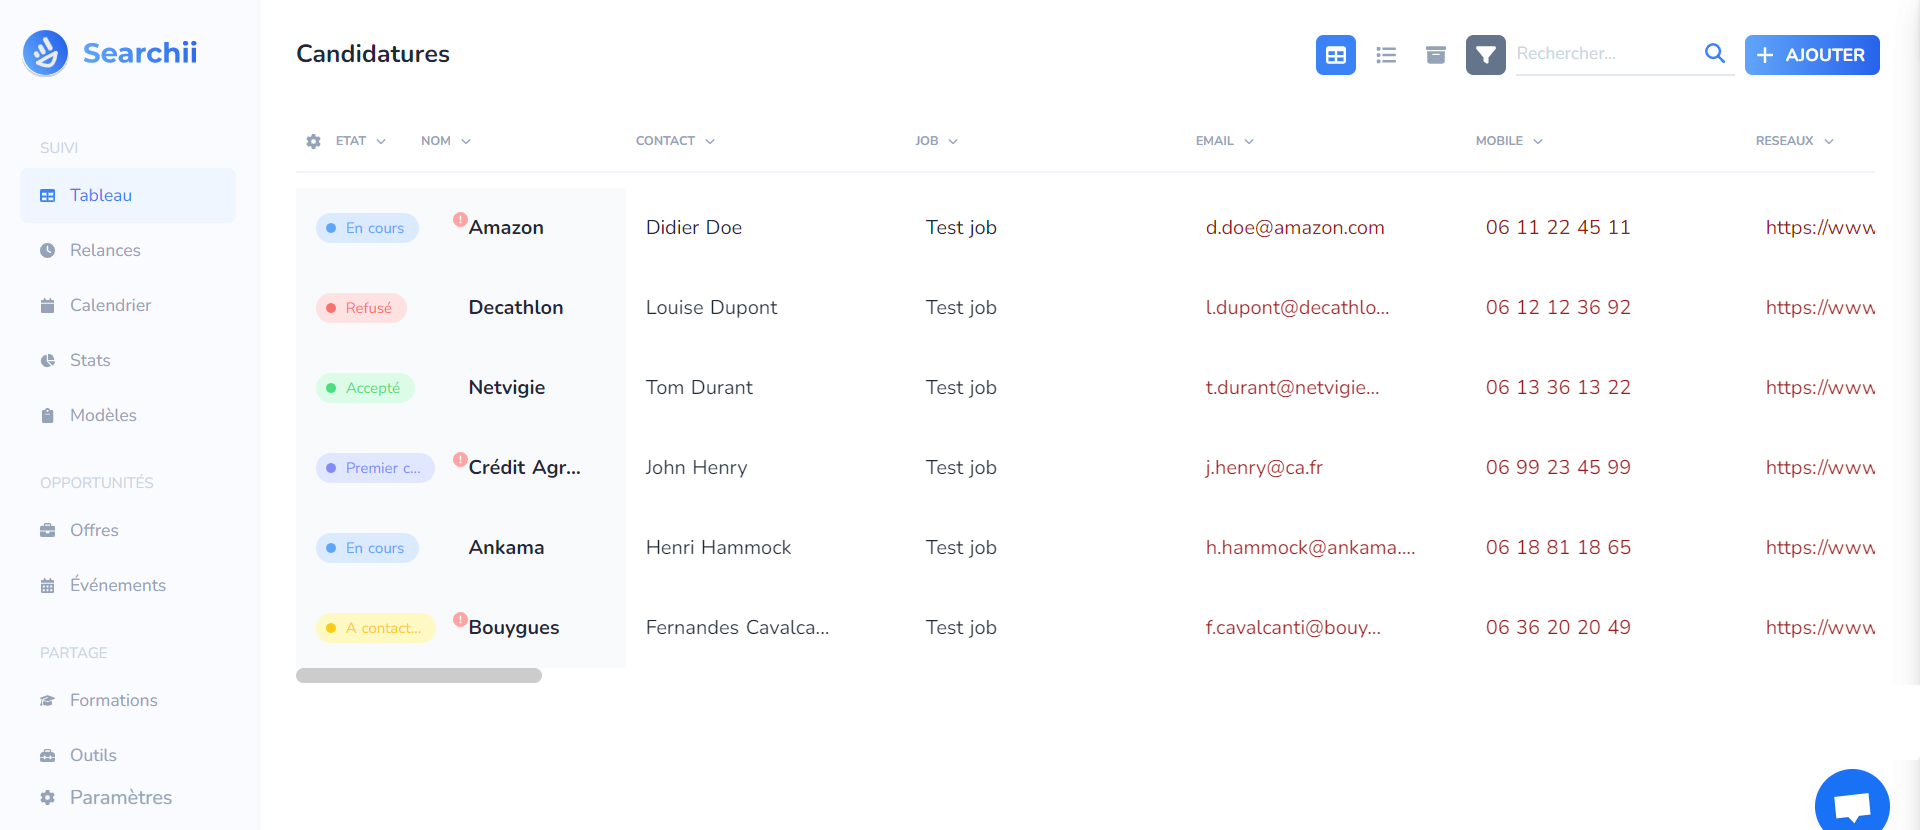This screenshot has height=830, width=1920.
Task: Click the Offres briefcase icon
Action: tap(47, 531)
